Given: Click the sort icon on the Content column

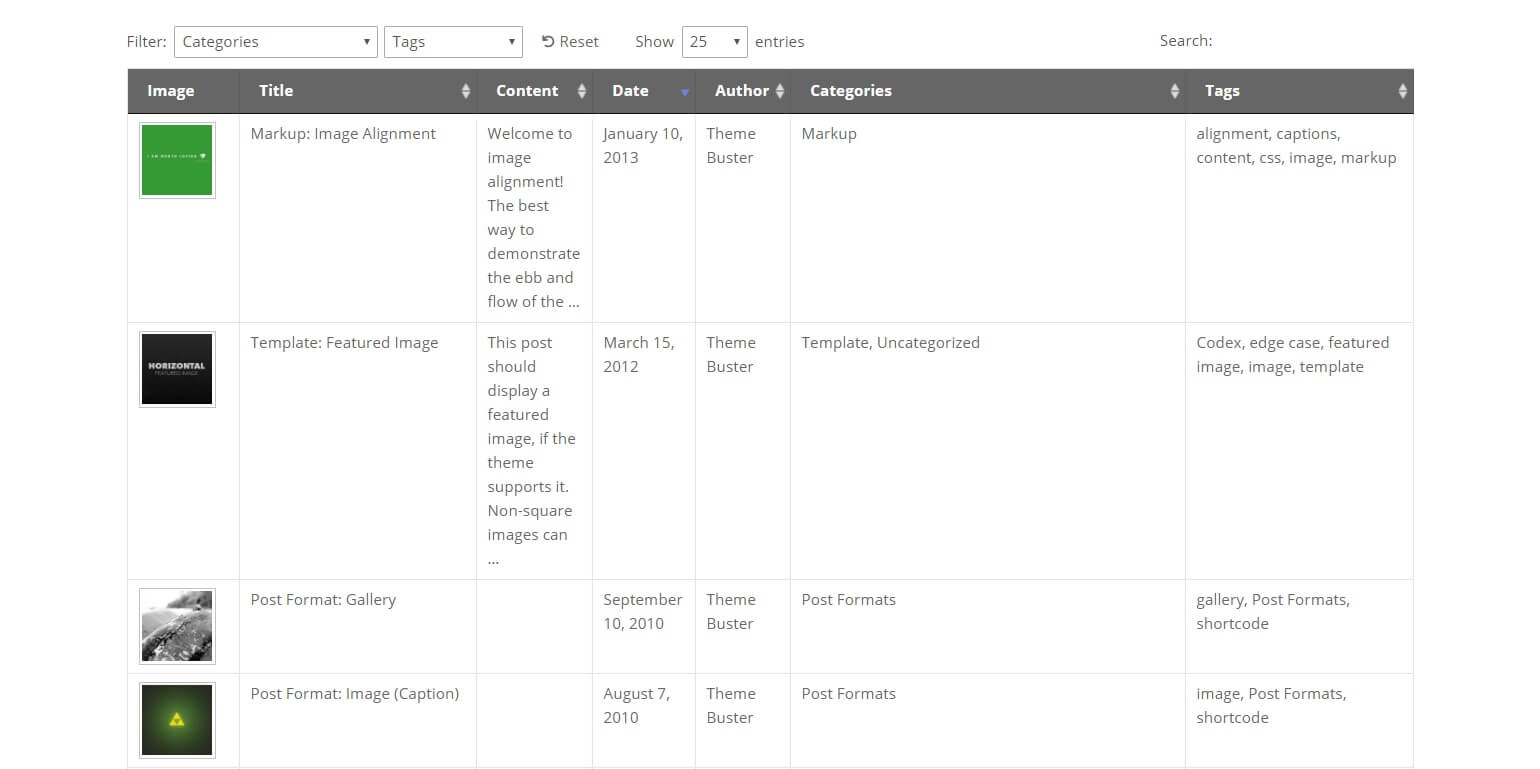Looking at the screenshot, I should [581, 91].
